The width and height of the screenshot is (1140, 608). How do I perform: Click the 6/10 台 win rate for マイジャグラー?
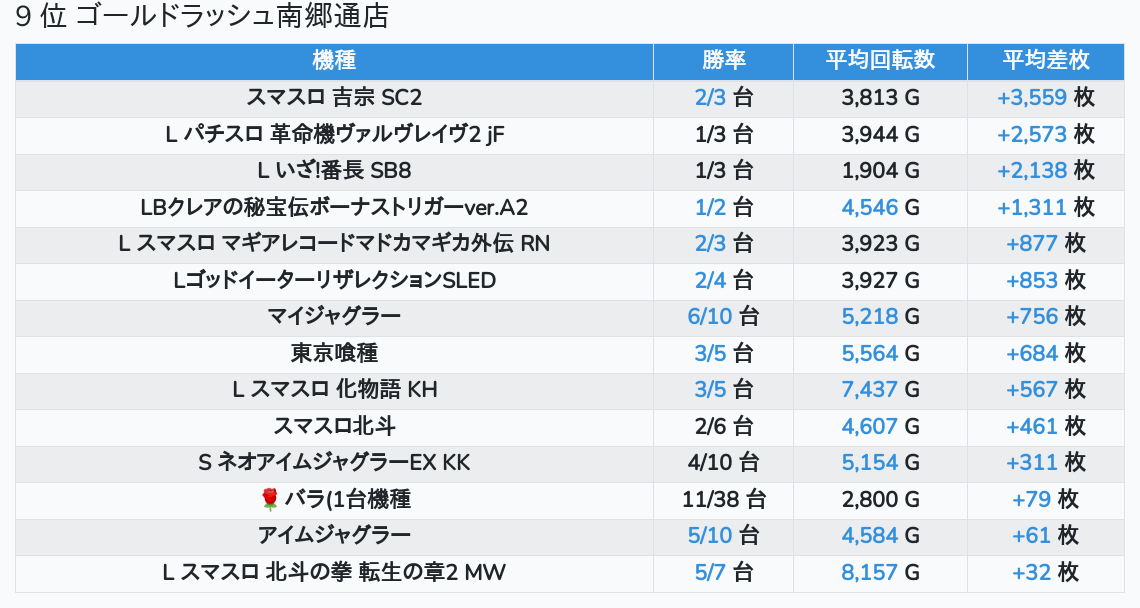click(x=723, y=317)
